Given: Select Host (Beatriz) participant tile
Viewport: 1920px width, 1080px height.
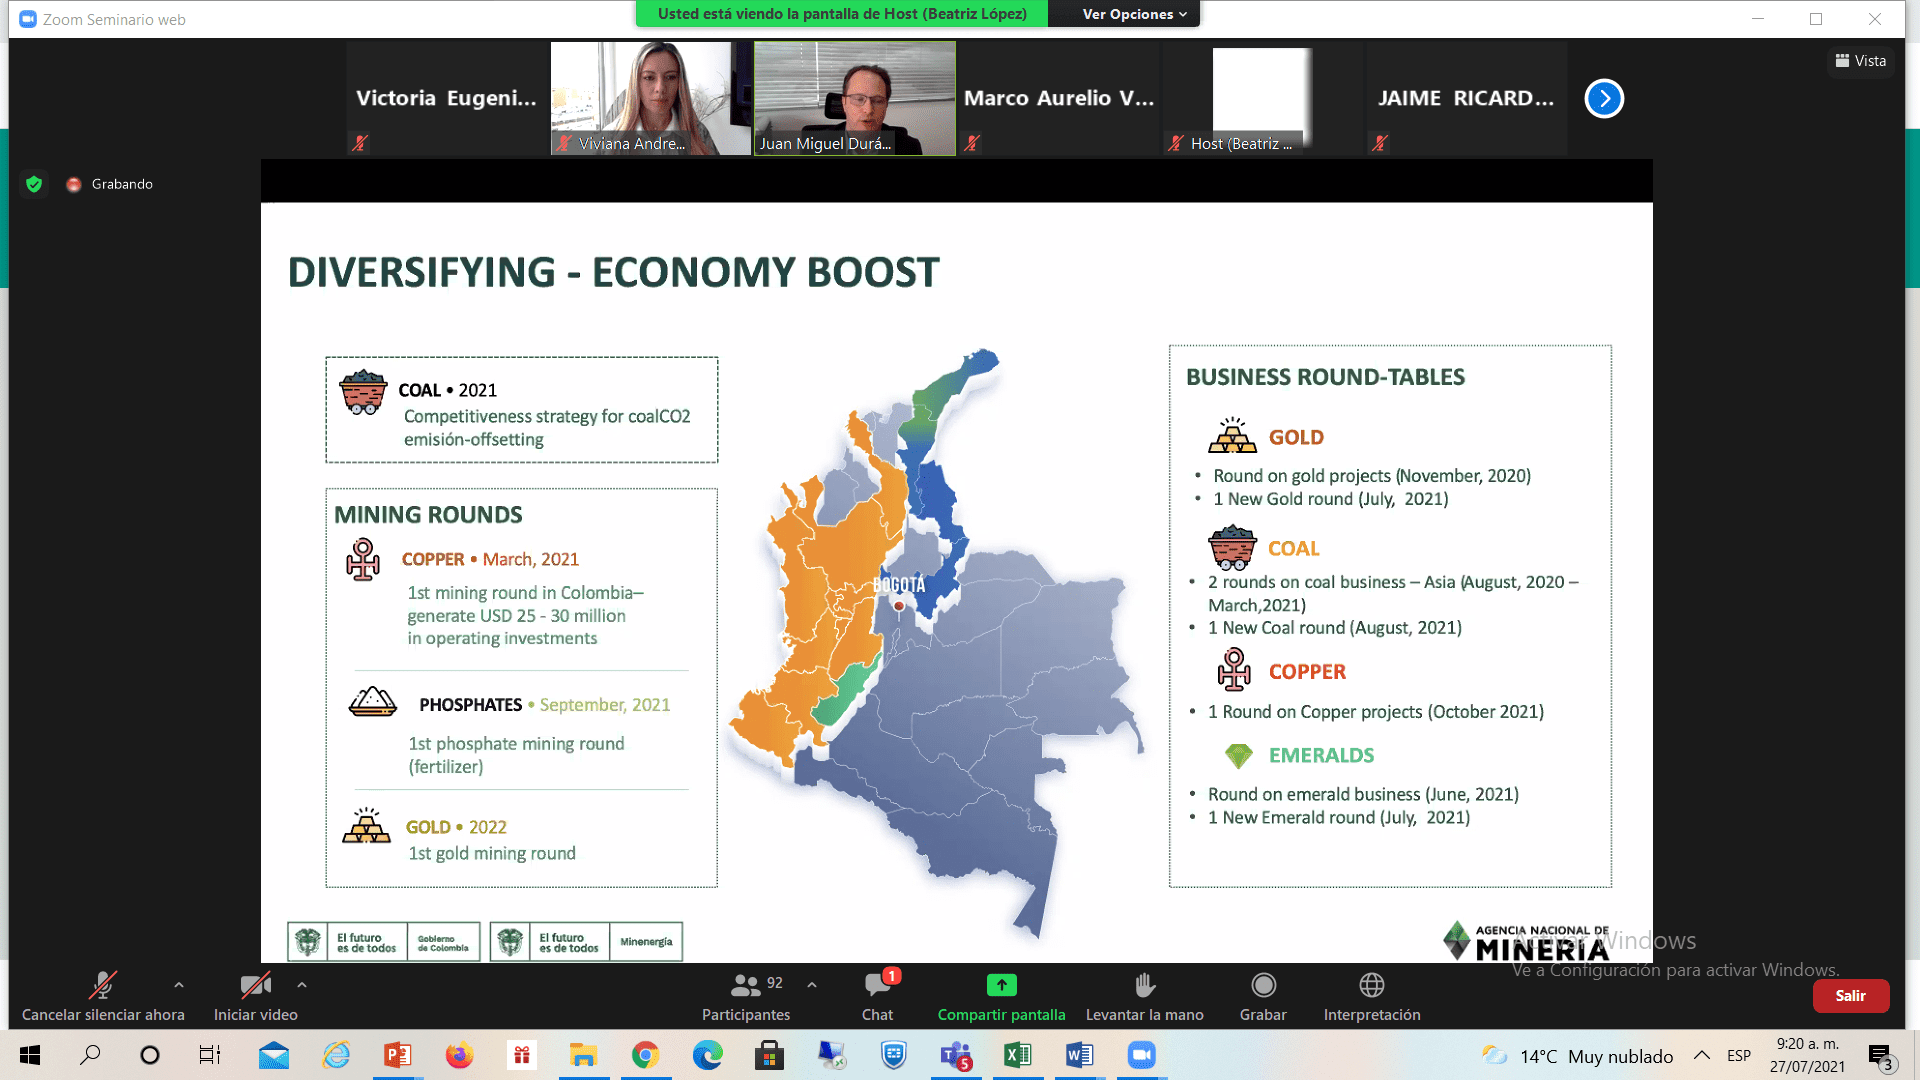Looking at the screenshot, I should (x=1263, y=98).
